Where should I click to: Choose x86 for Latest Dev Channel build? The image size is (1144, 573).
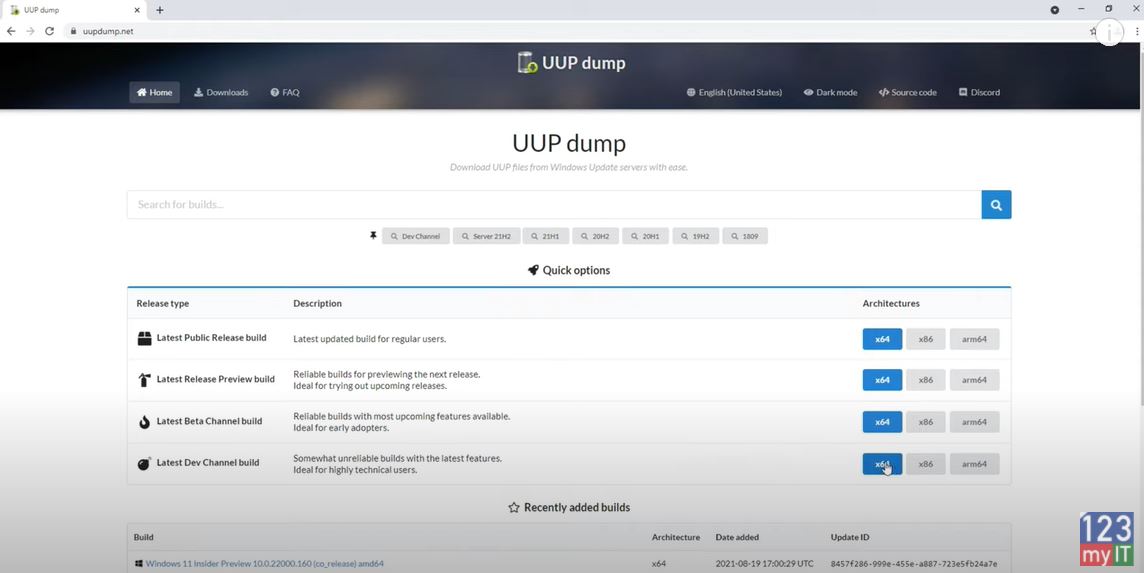pos(926,464)
